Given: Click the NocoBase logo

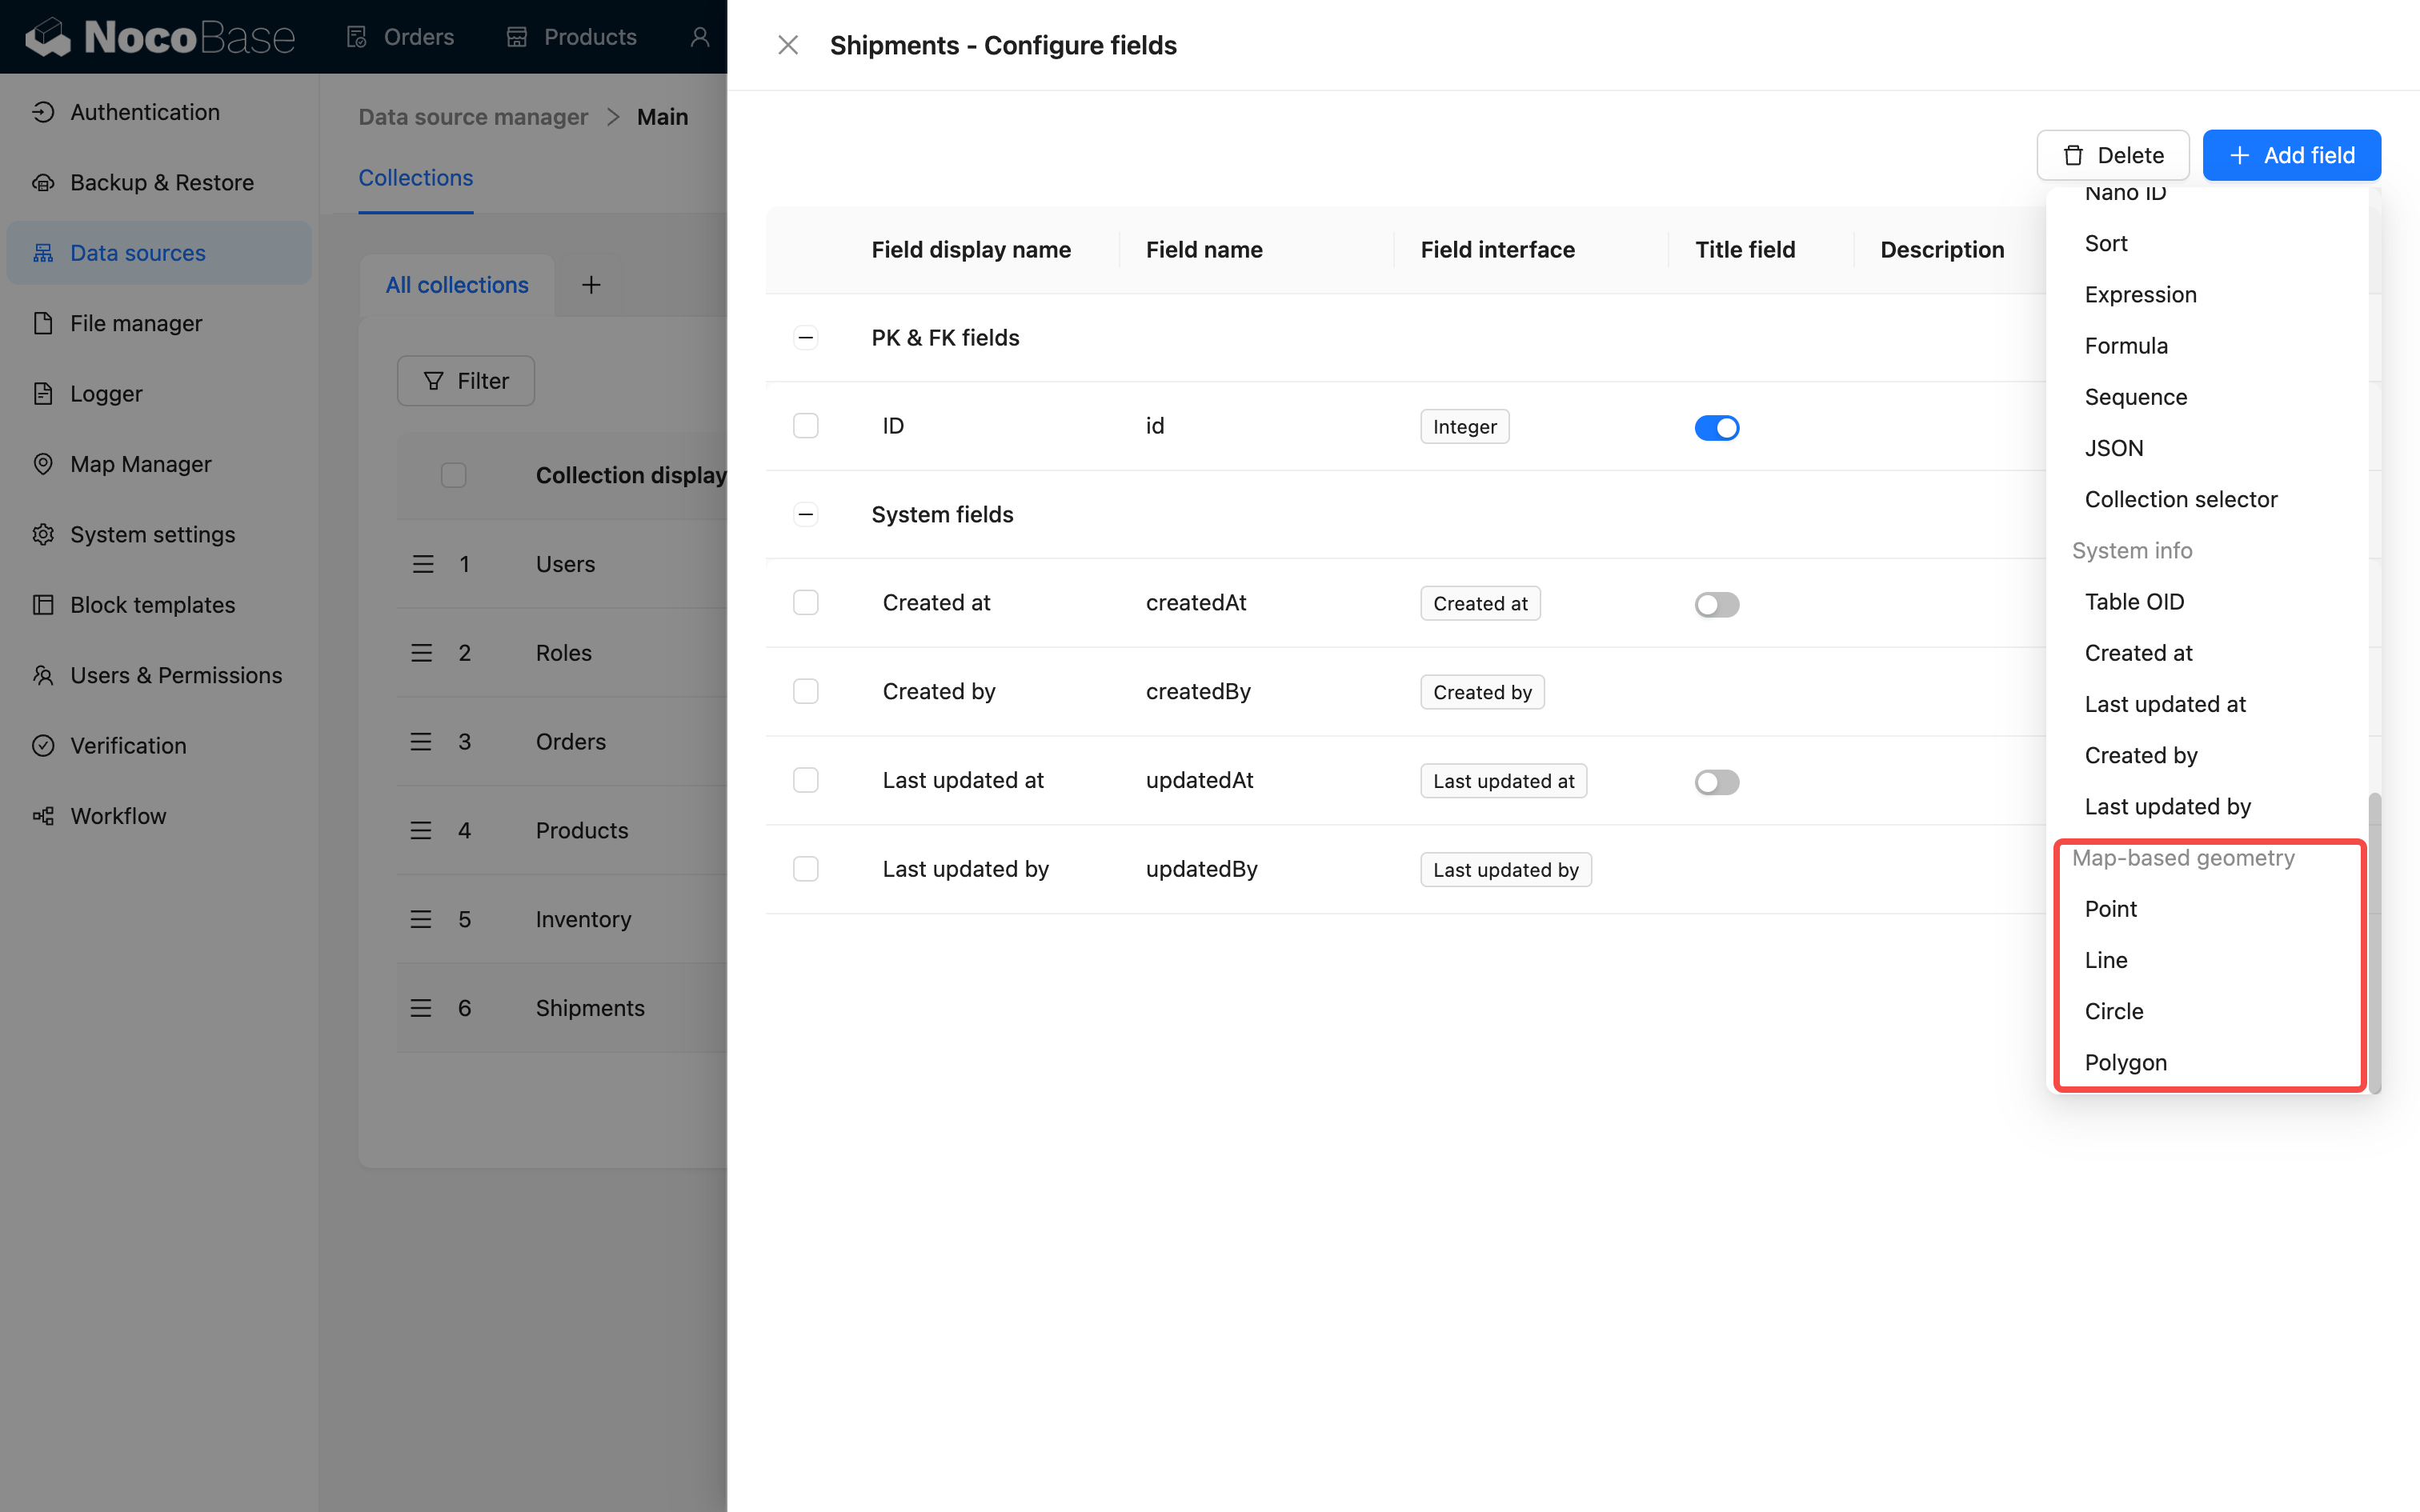Looking at the screenshot, I should pyautogui.click(x=160, y=37).
